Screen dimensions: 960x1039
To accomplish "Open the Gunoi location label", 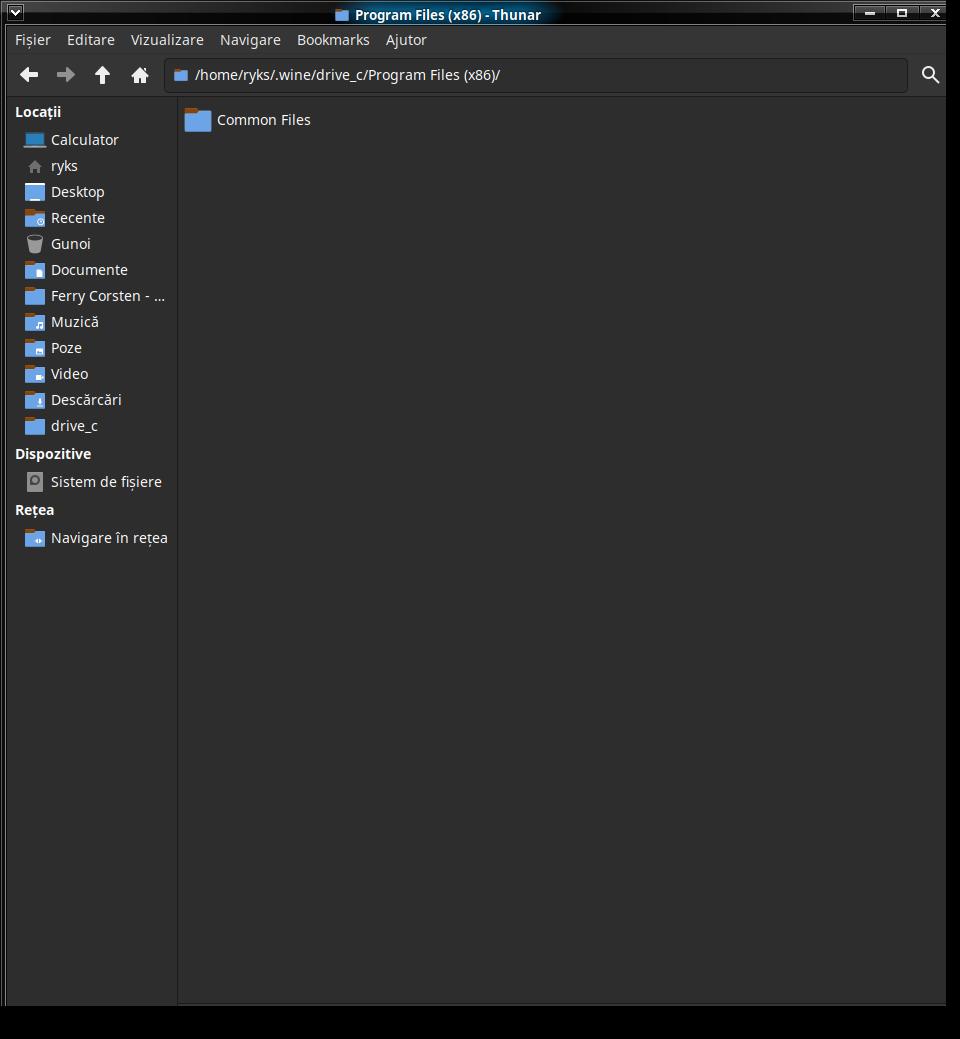I will (71, 244).
